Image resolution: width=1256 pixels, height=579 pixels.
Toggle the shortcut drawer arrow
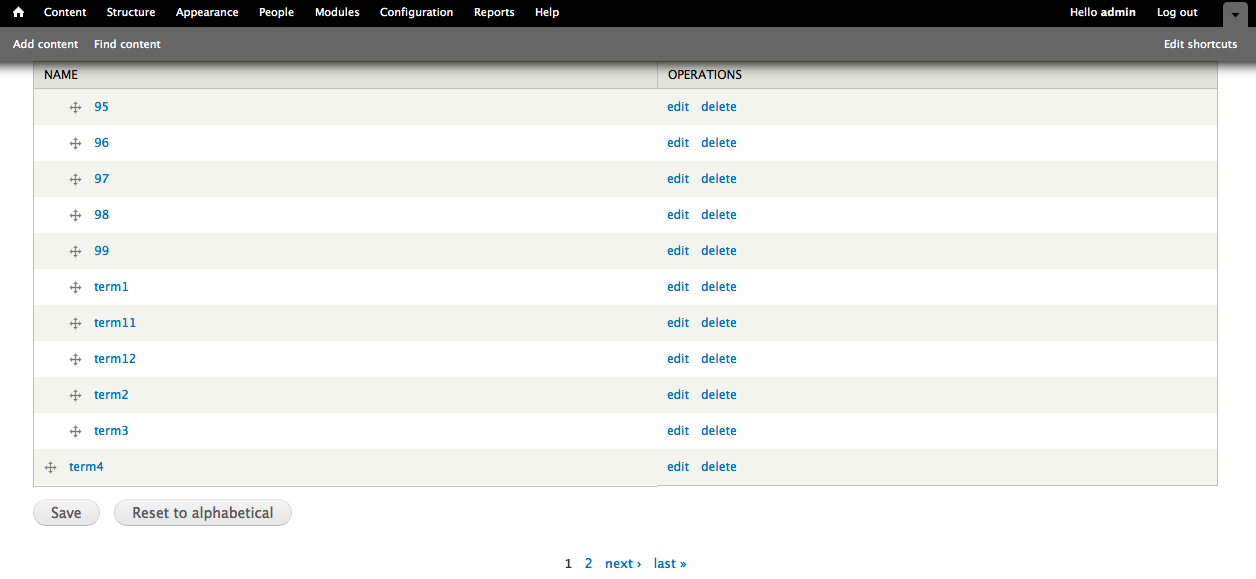(x=1236, y=14)
